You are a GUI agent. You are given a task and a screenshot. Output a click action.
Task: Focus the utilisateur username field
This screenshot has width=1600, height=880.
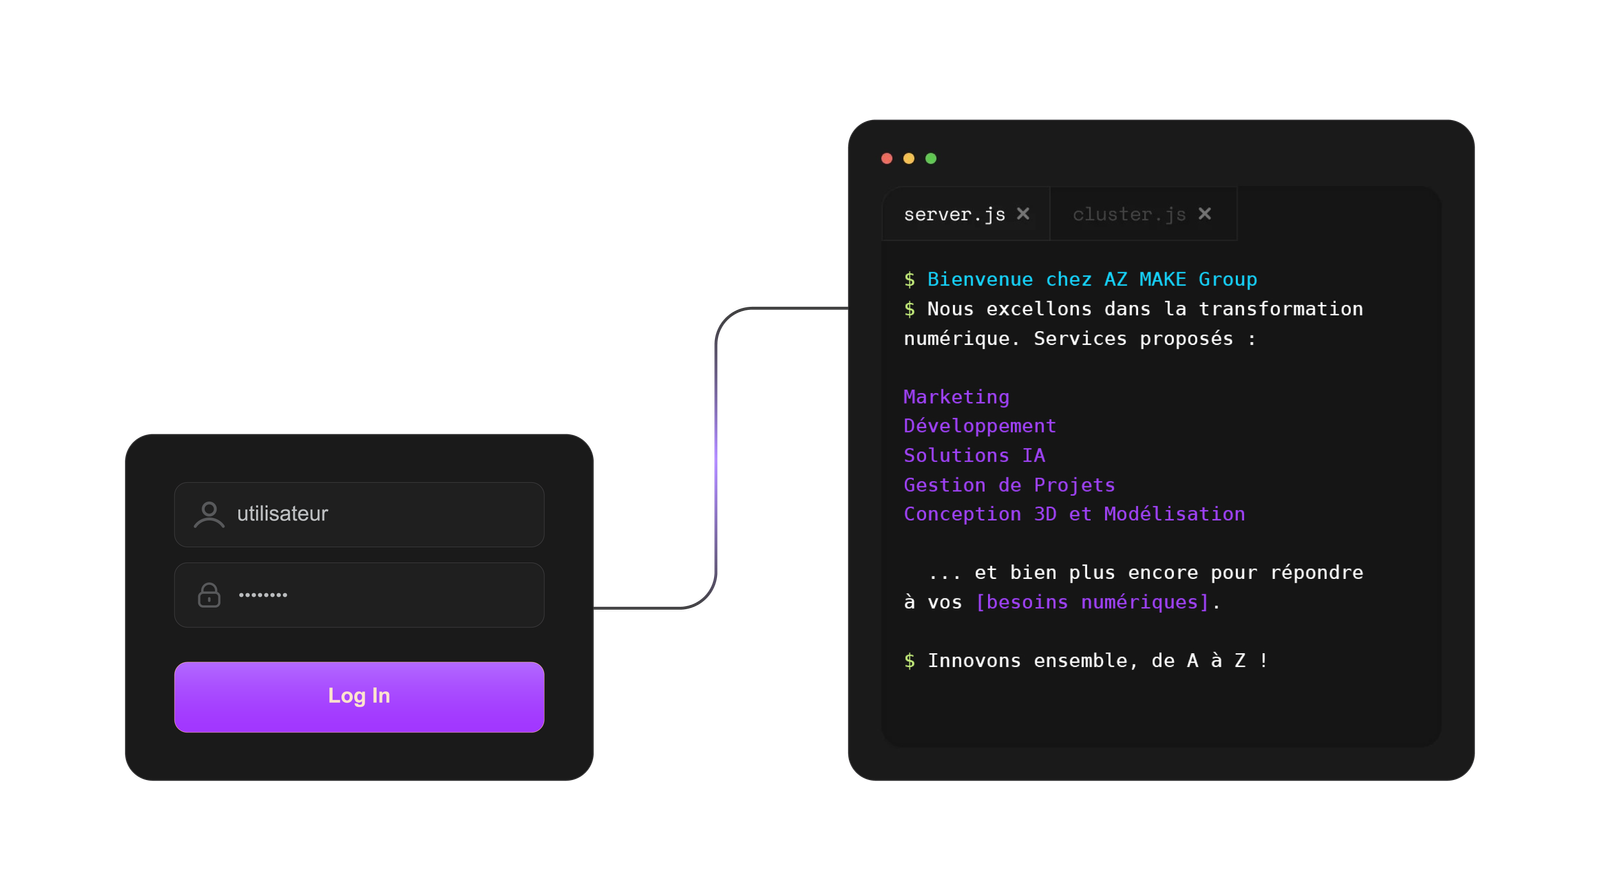click(x=380, y=514)
